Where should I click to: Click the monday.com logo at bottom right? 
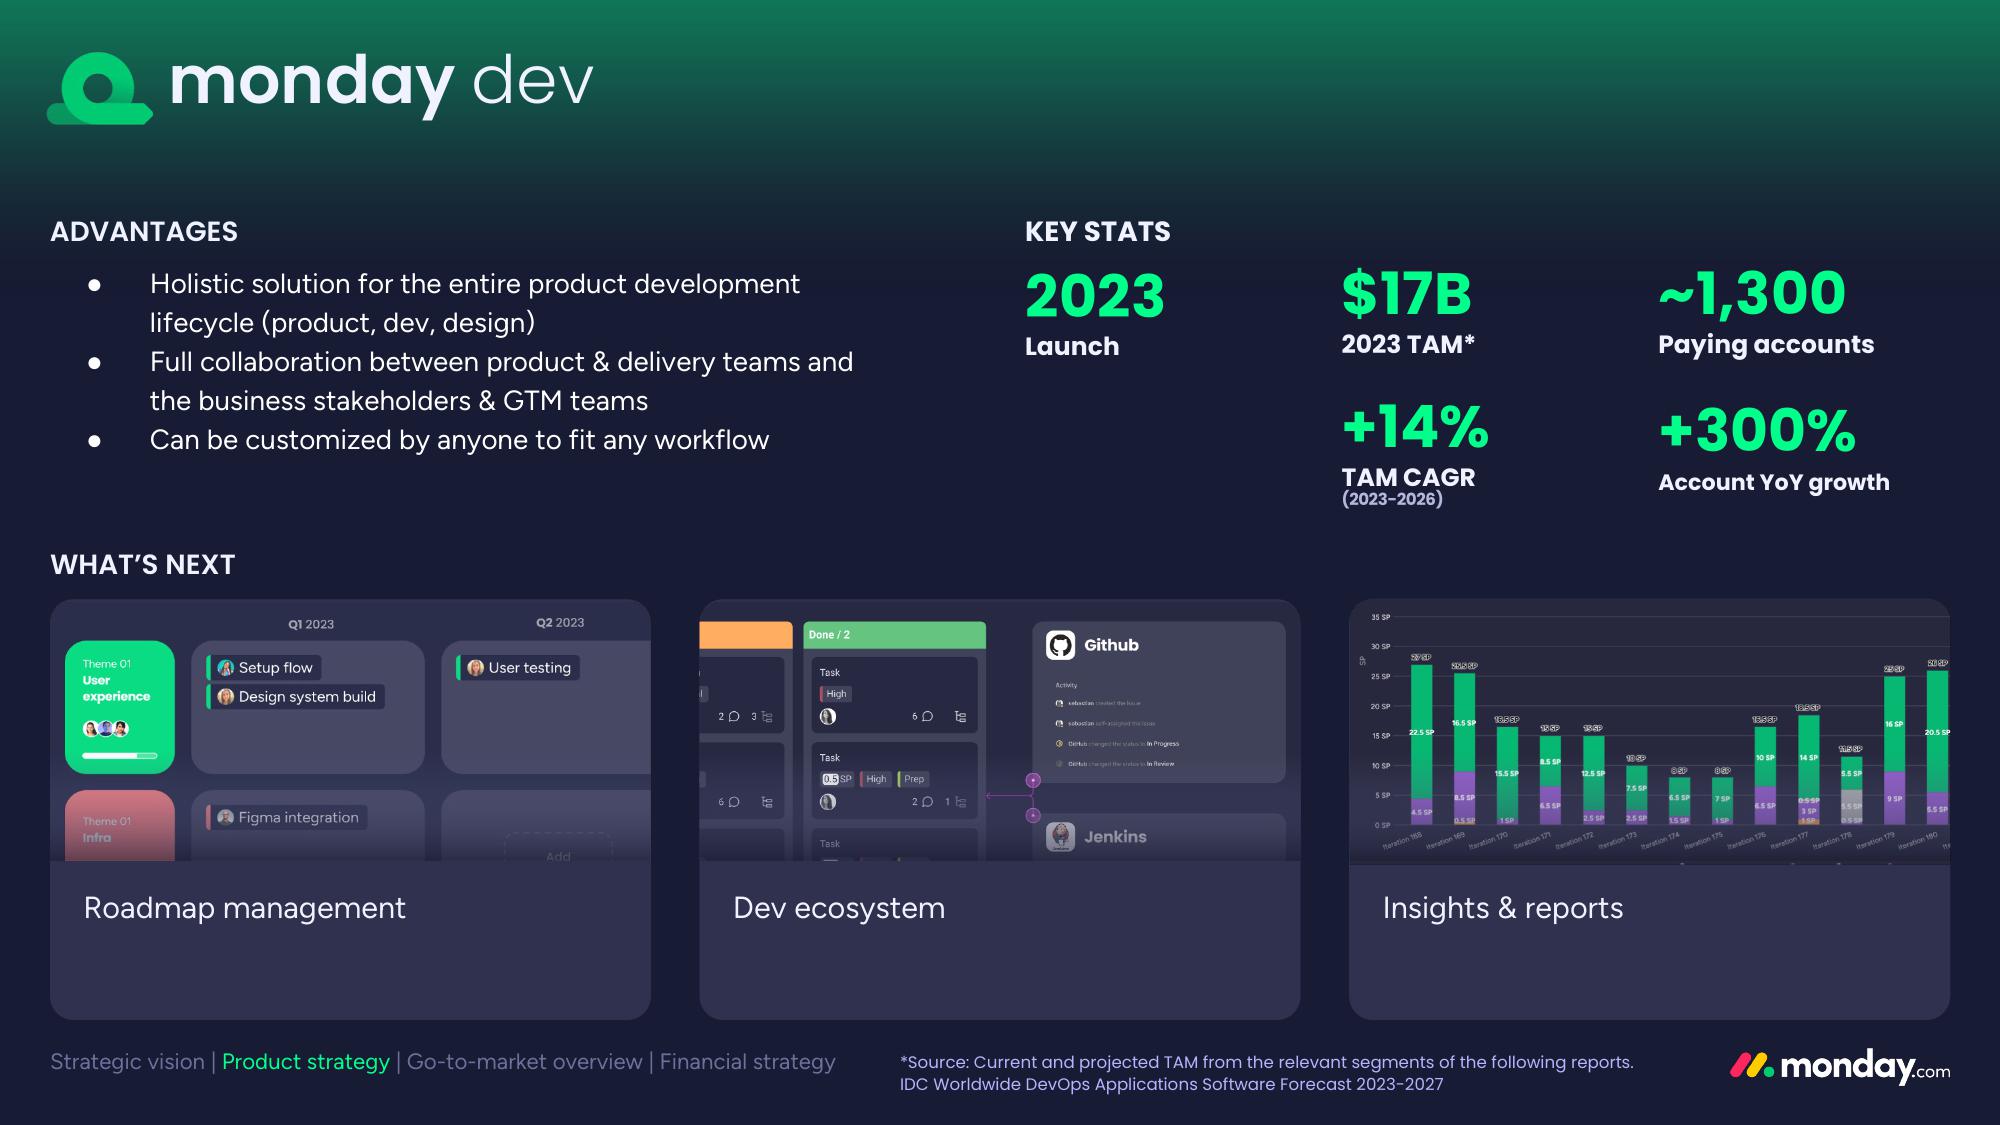(1840, 1067)
